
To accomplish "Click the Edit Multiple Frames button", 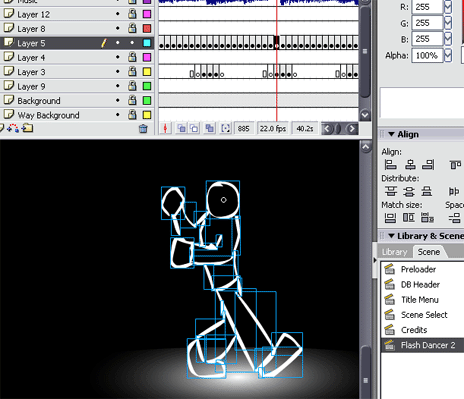I will (210, 128).
